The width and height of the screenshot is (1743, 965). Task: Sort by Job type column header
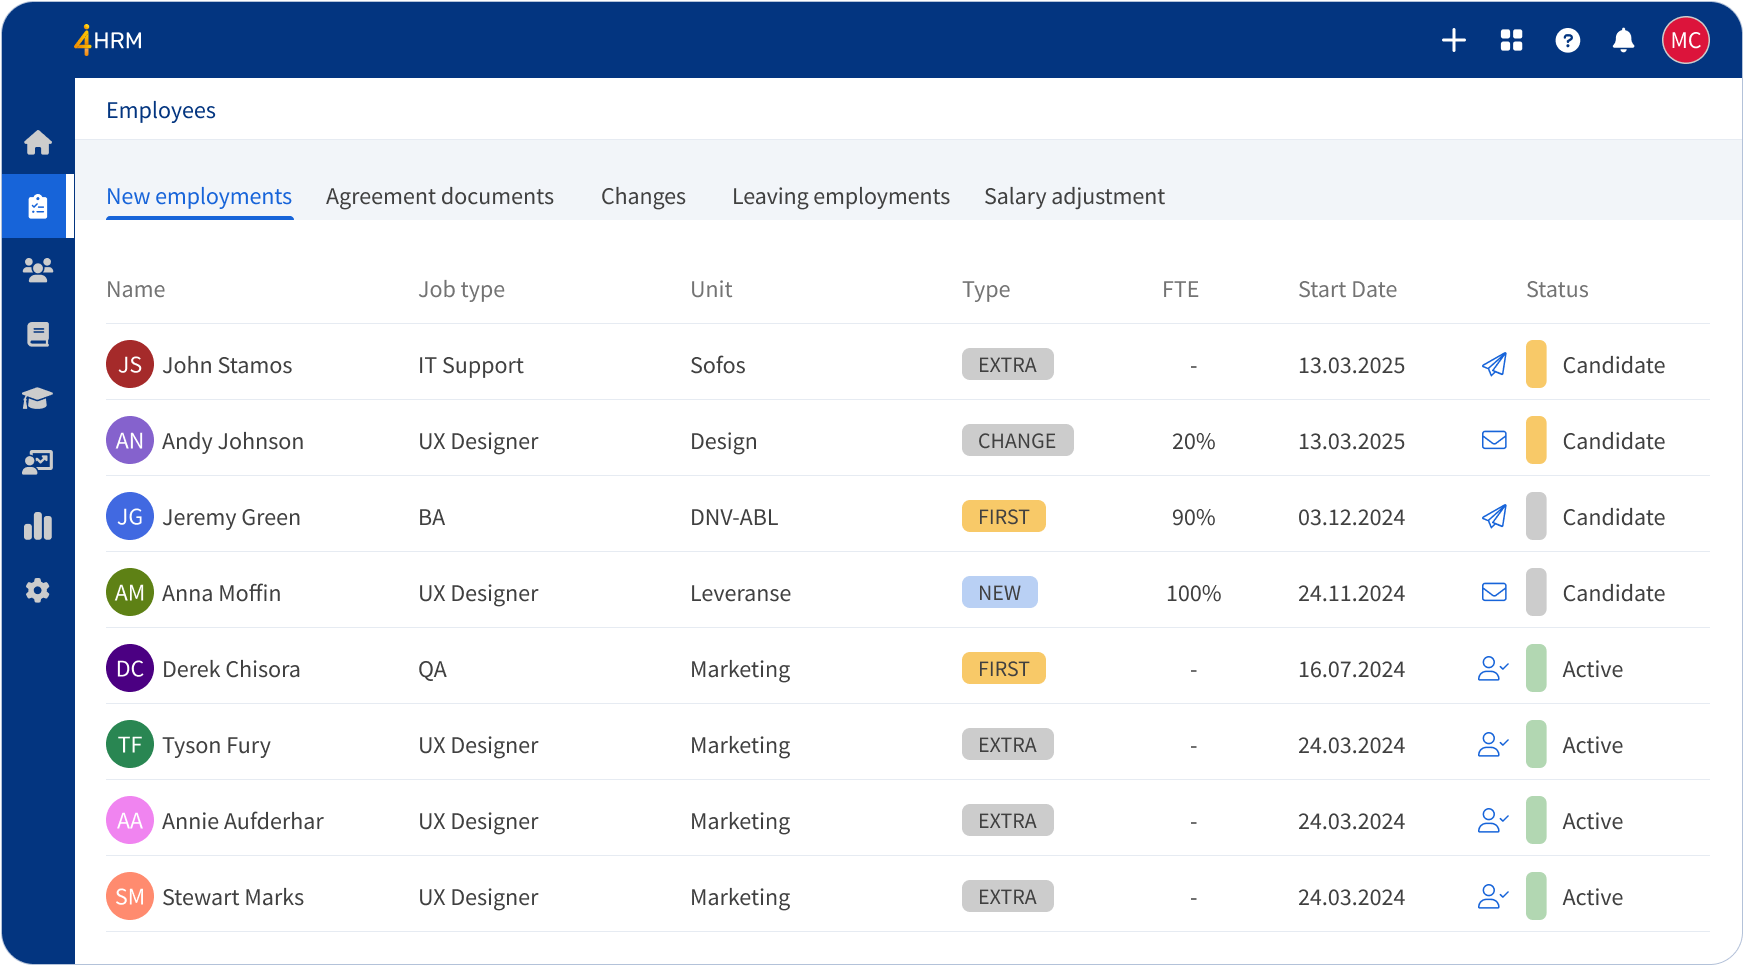click(x=461, y=289)
